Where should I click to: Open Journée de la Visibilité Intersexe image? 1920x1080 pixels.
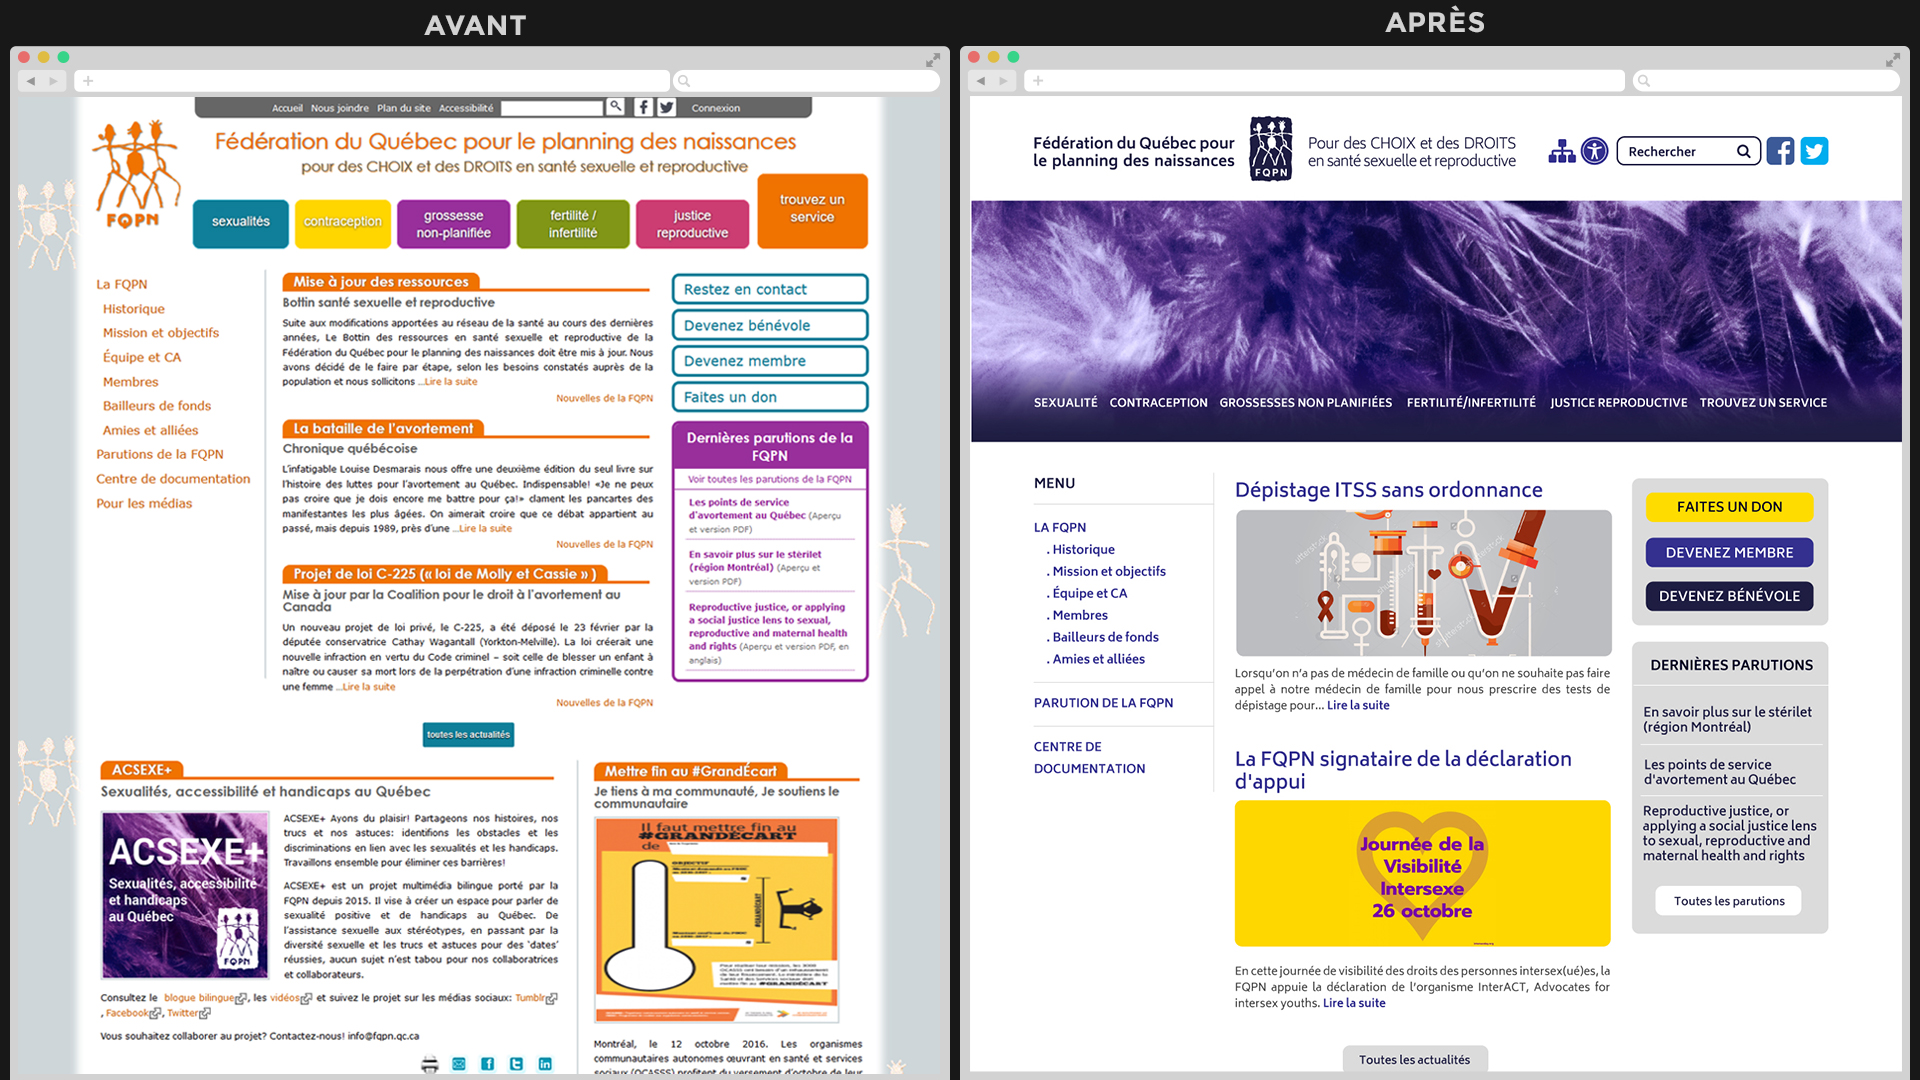click(1422, 873)
